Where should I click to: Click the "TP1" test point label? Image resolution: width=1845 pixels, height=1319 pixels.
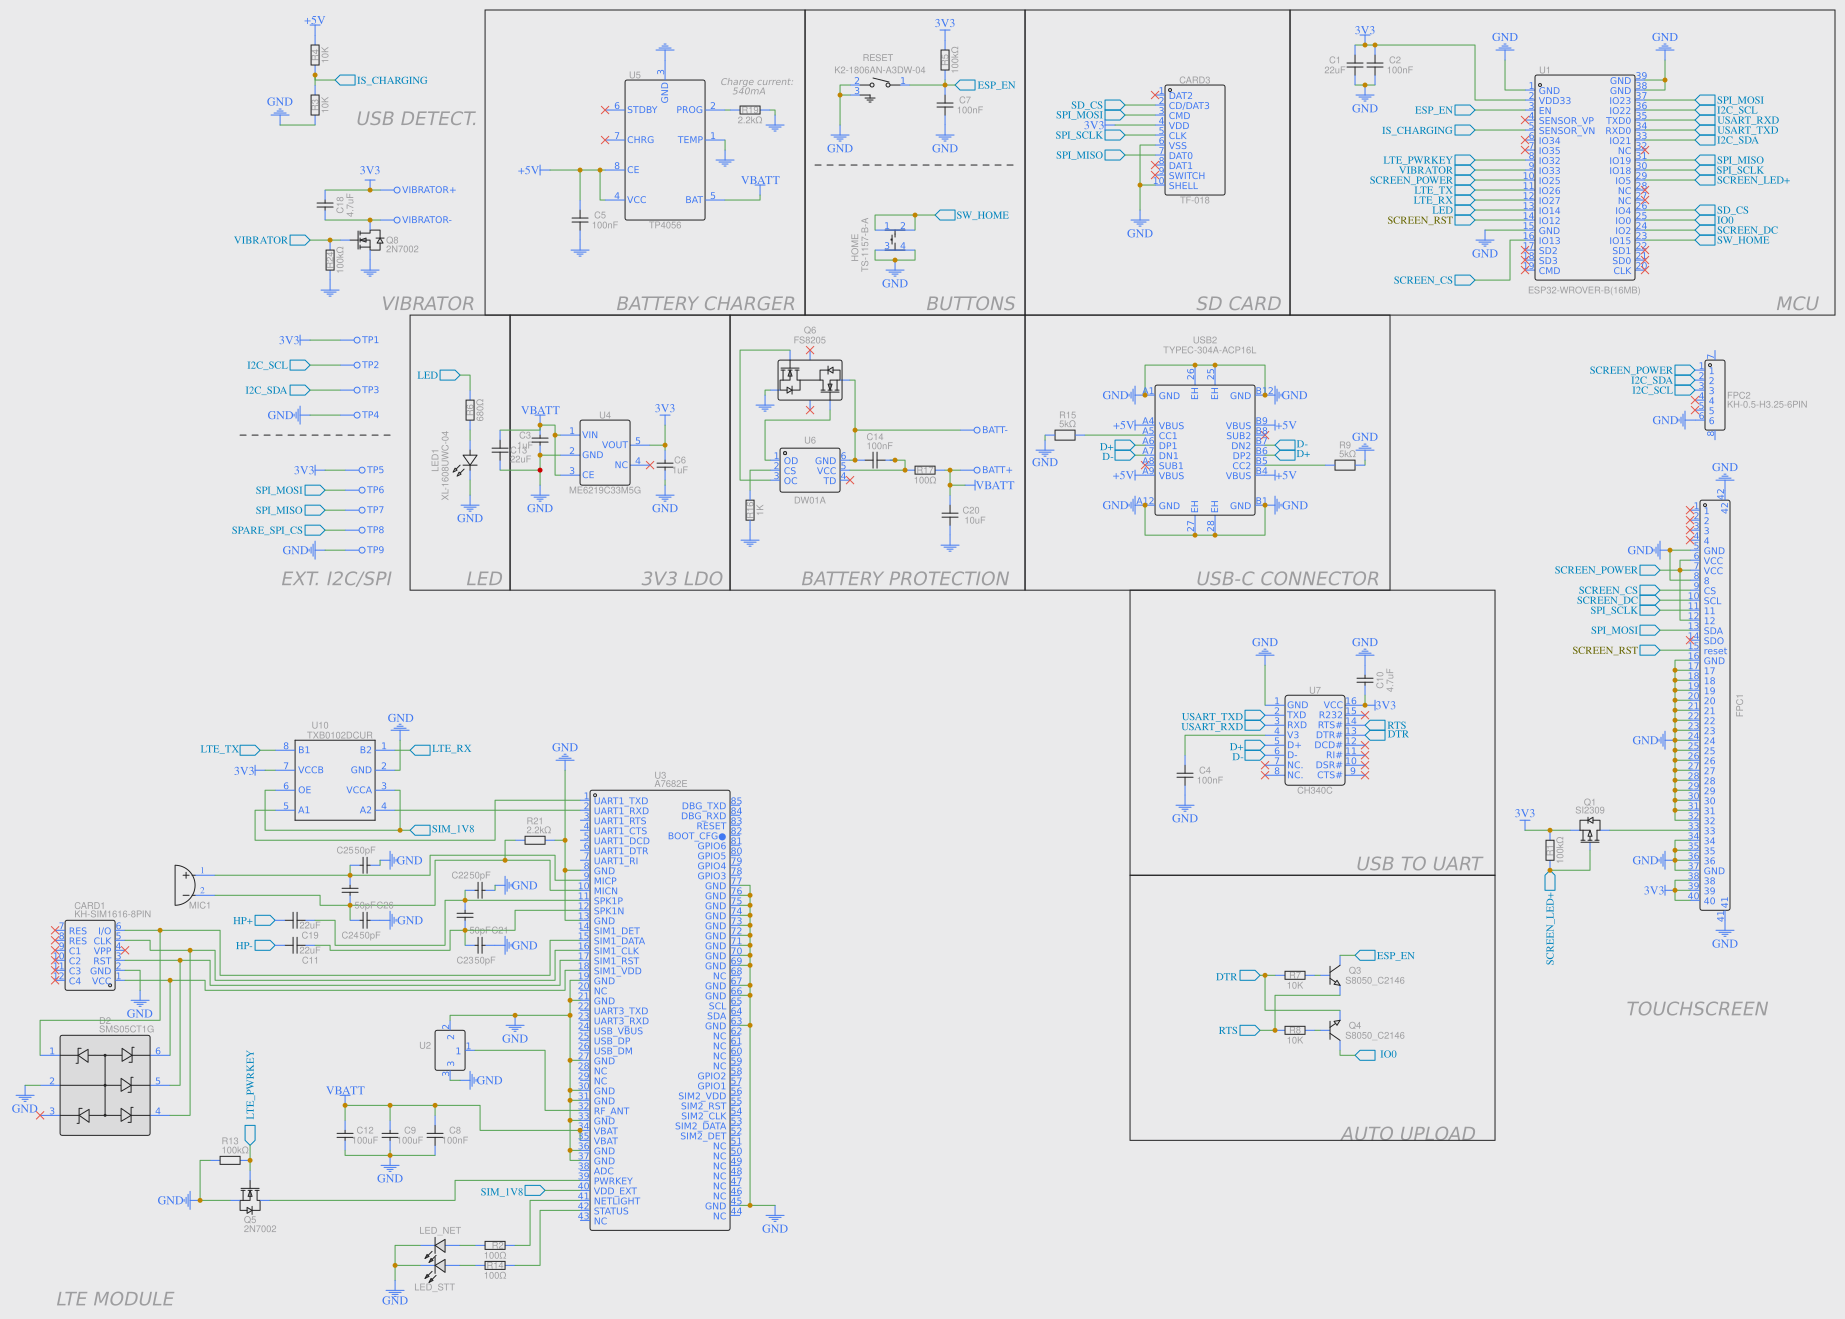coord(370,340)
